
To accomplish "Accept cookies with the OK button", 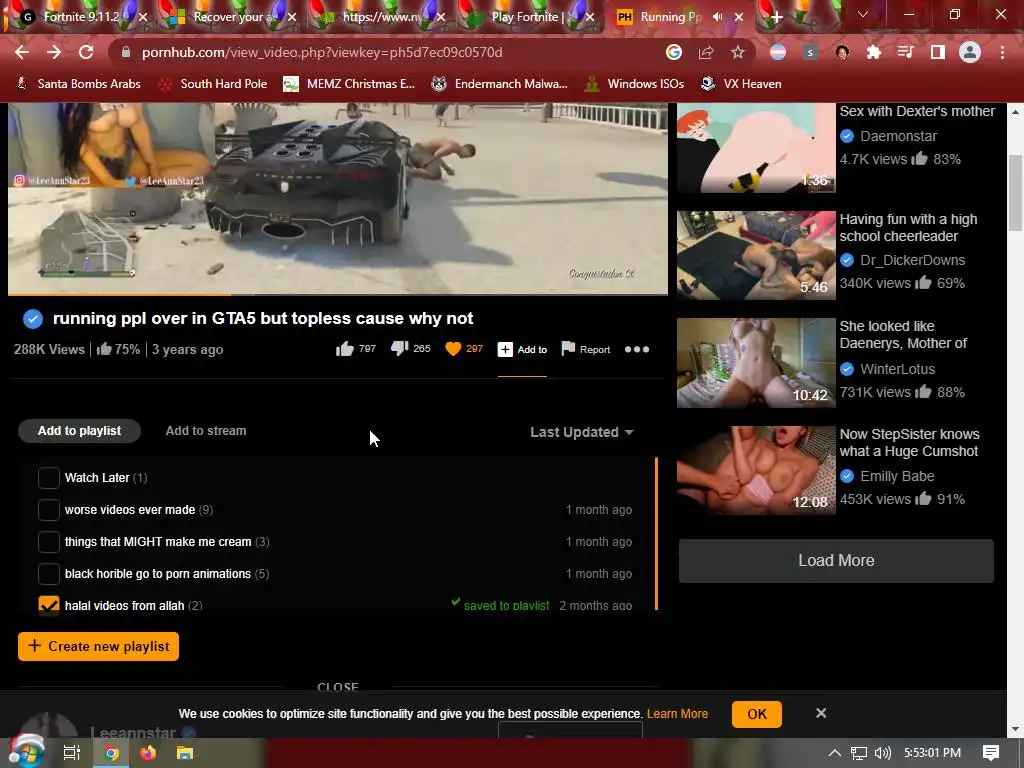I will 757,714.
